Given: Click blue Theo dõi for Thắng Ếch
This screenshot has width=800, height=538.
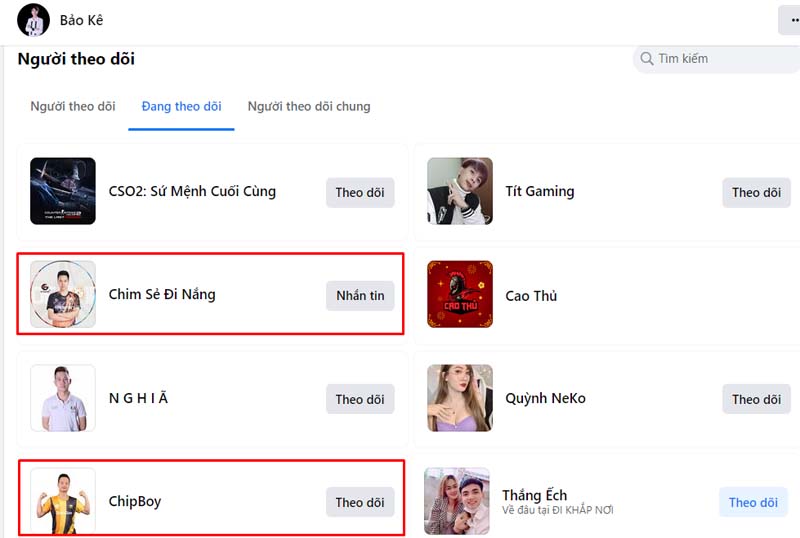Looking at the screenshot, I should (x=753, y=502).
